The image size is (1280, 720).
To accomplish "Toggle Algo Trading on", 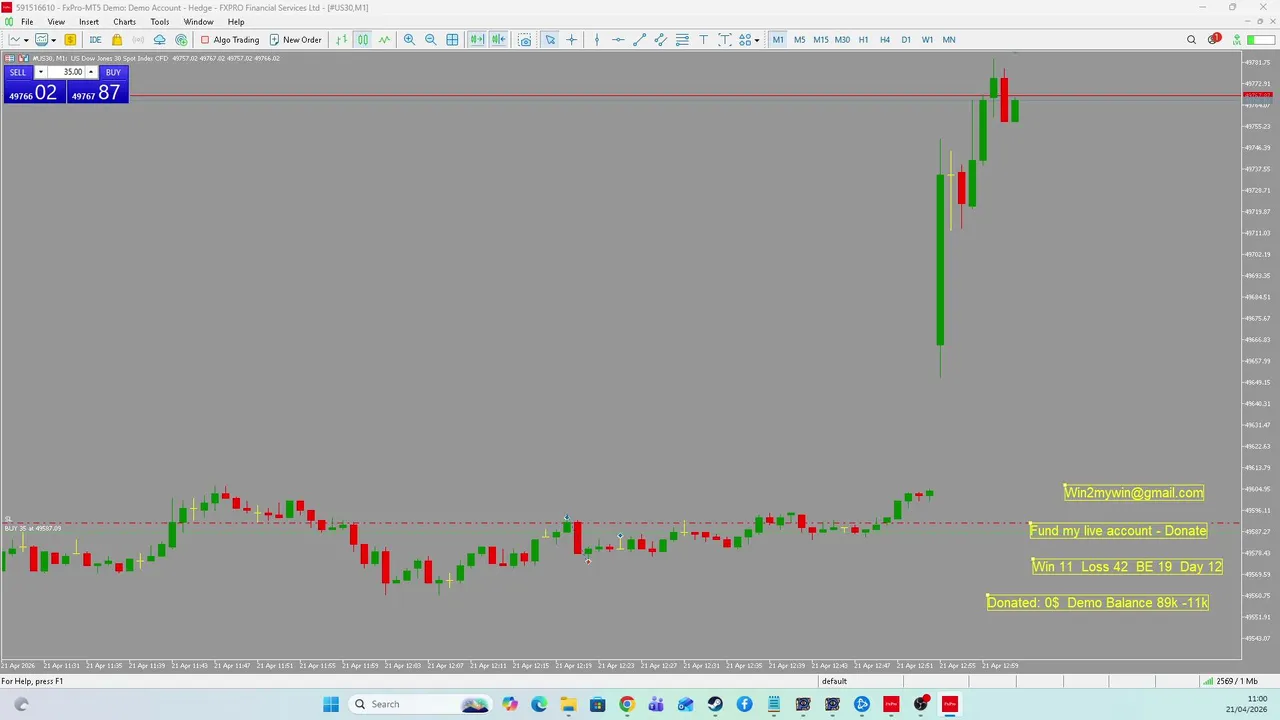I will pos(229,40).
